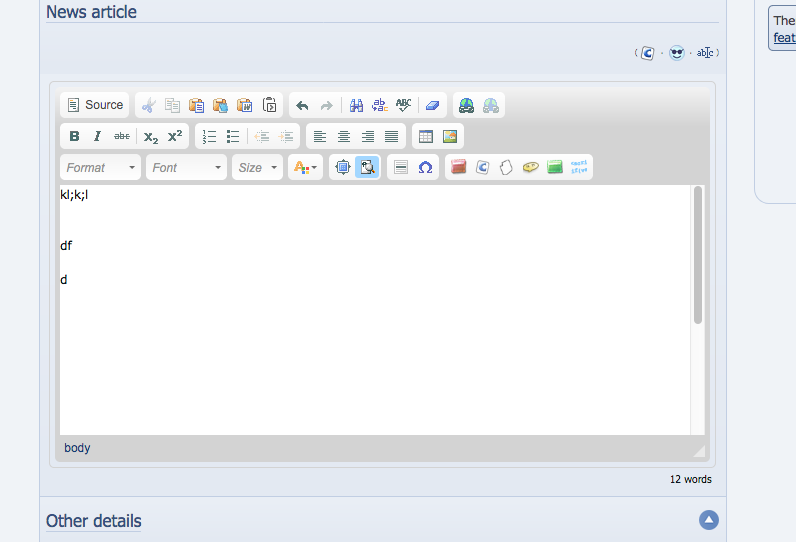Toggle bold formatting

pos(74,136)
